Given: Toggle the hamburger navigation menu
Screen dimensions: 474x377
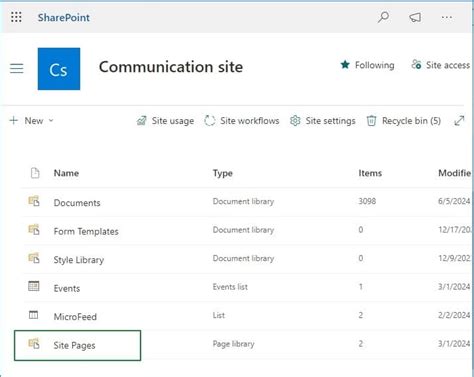Looking at the screenshot, I should click(17, 68).
